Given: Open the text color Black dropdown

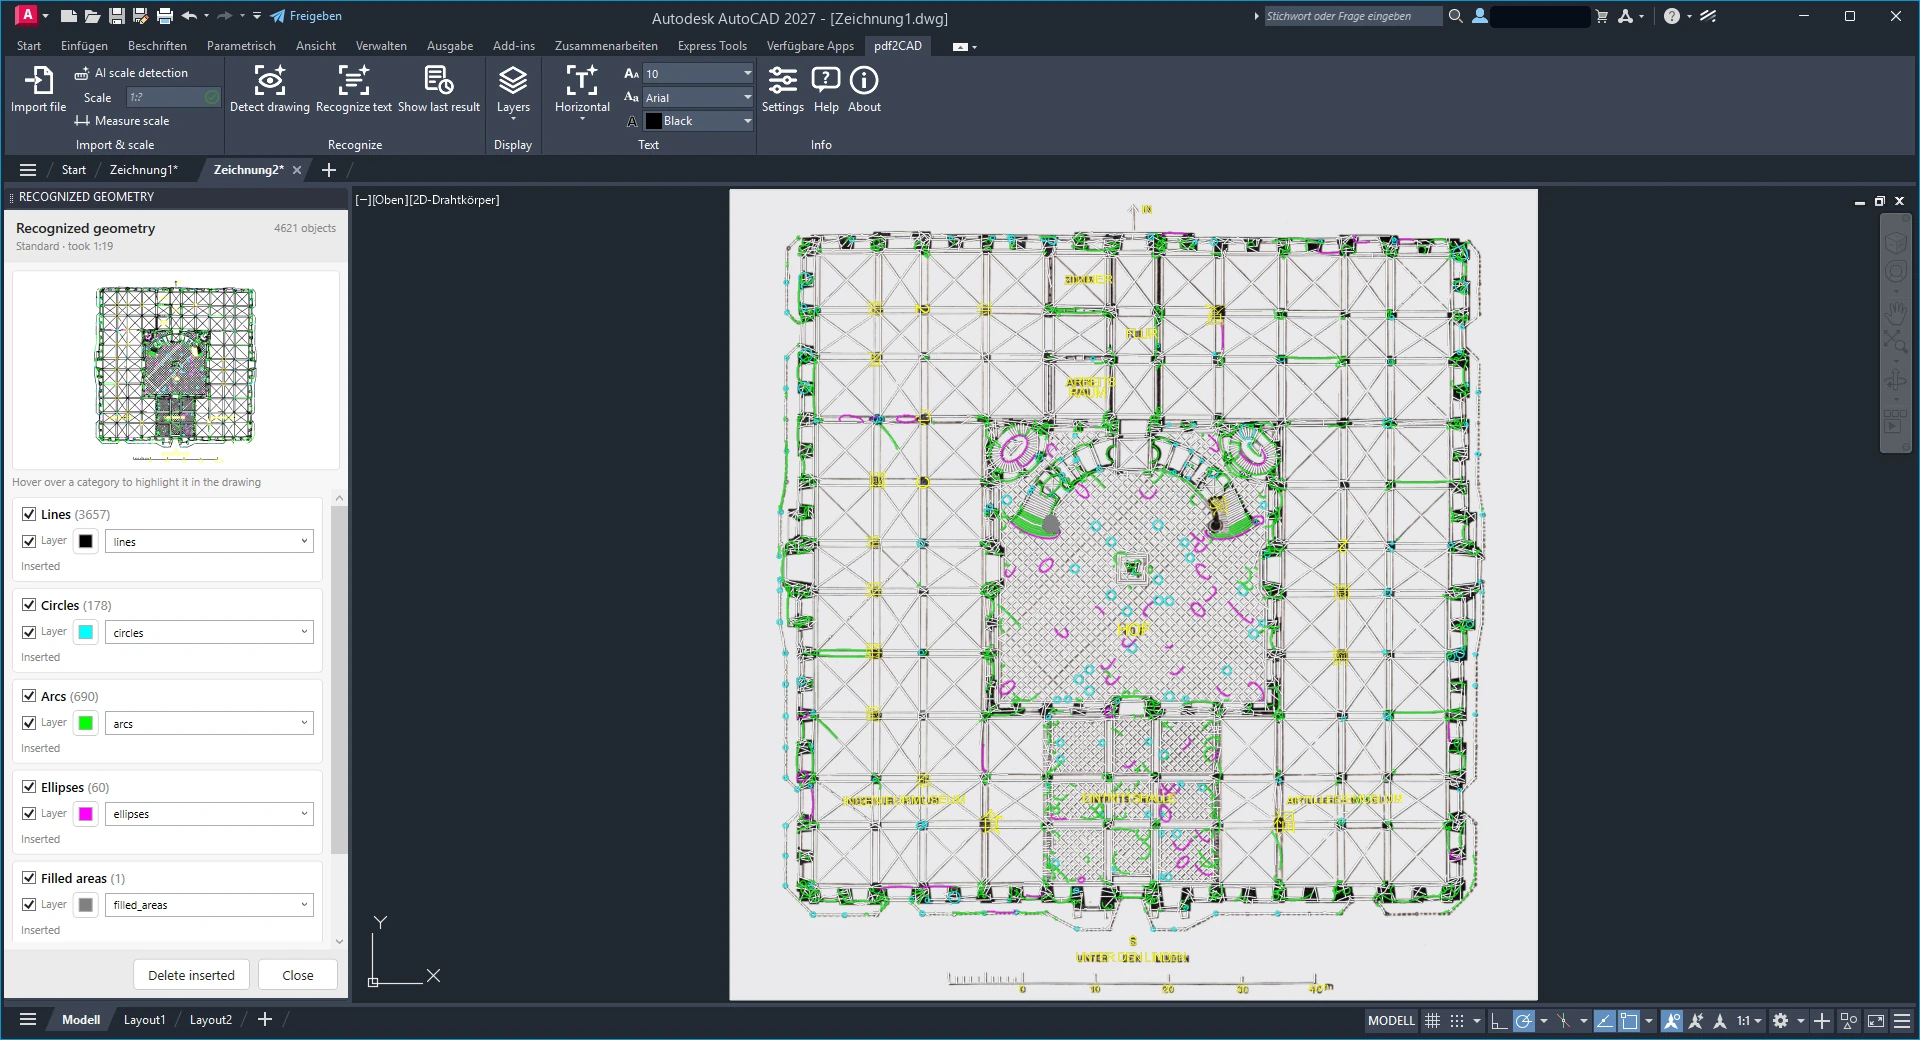Looking at the screenshot, I should 698,121.
